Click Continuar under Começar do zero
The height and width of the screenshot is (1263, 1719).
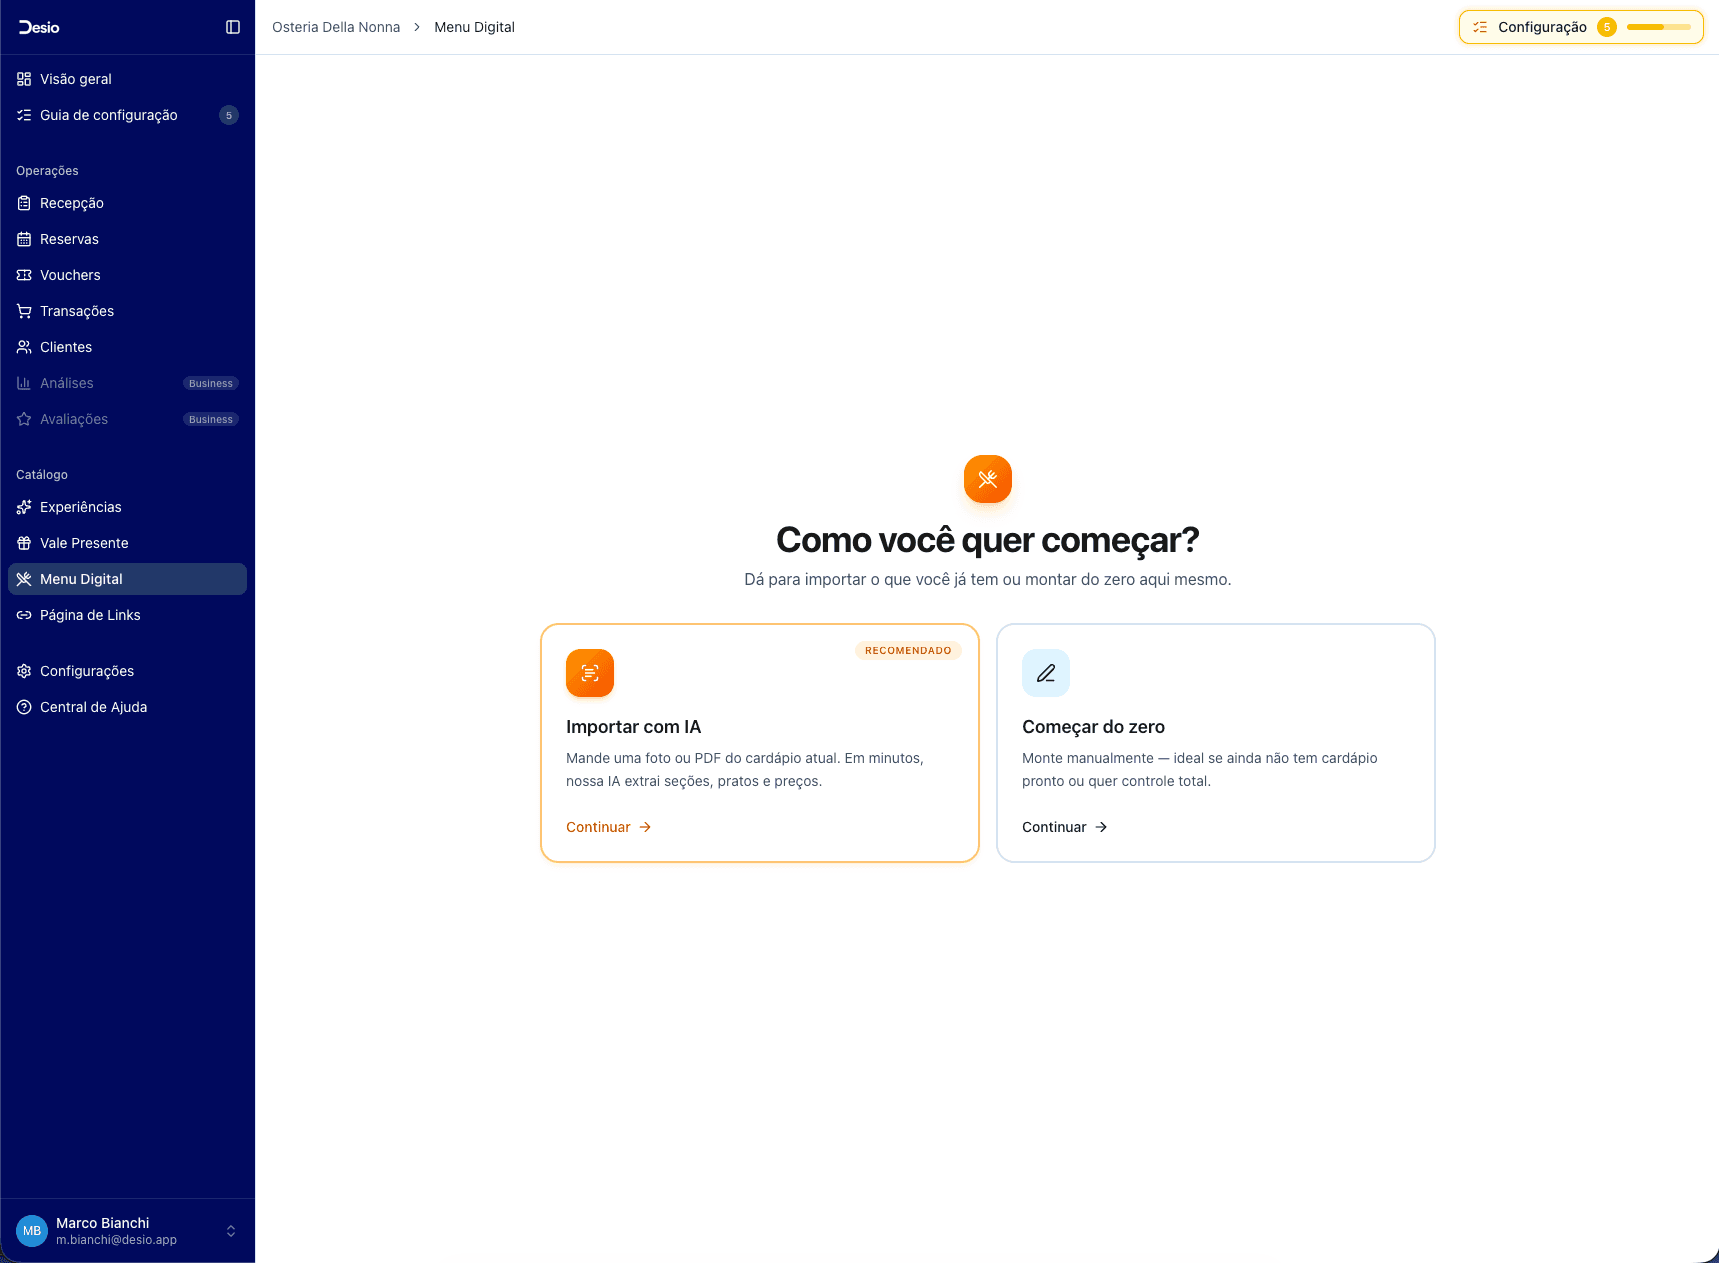click(x=1064, y=827)
